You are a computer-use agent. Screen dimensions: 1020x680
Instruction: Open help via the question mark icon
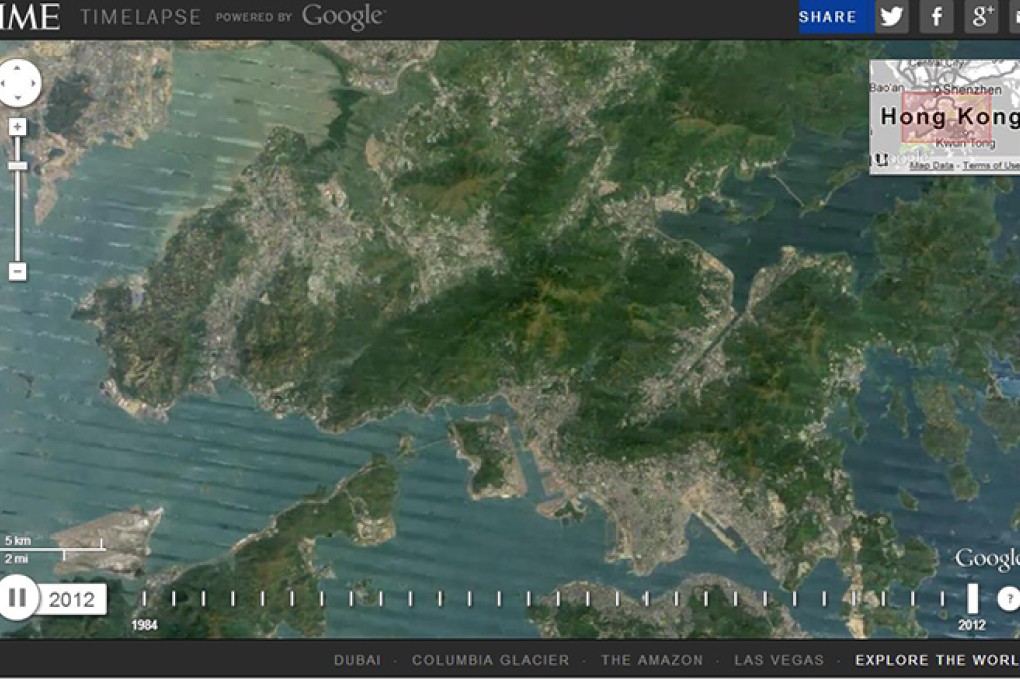coord(1008,599)
